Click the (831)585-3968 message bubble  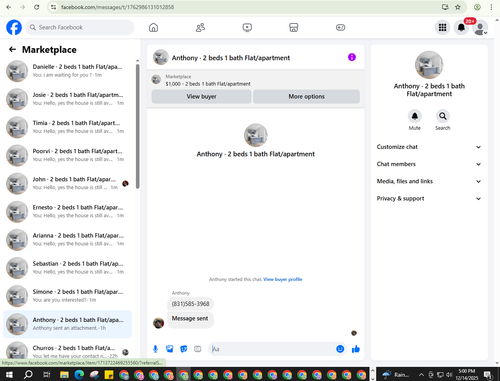point(190,304)
